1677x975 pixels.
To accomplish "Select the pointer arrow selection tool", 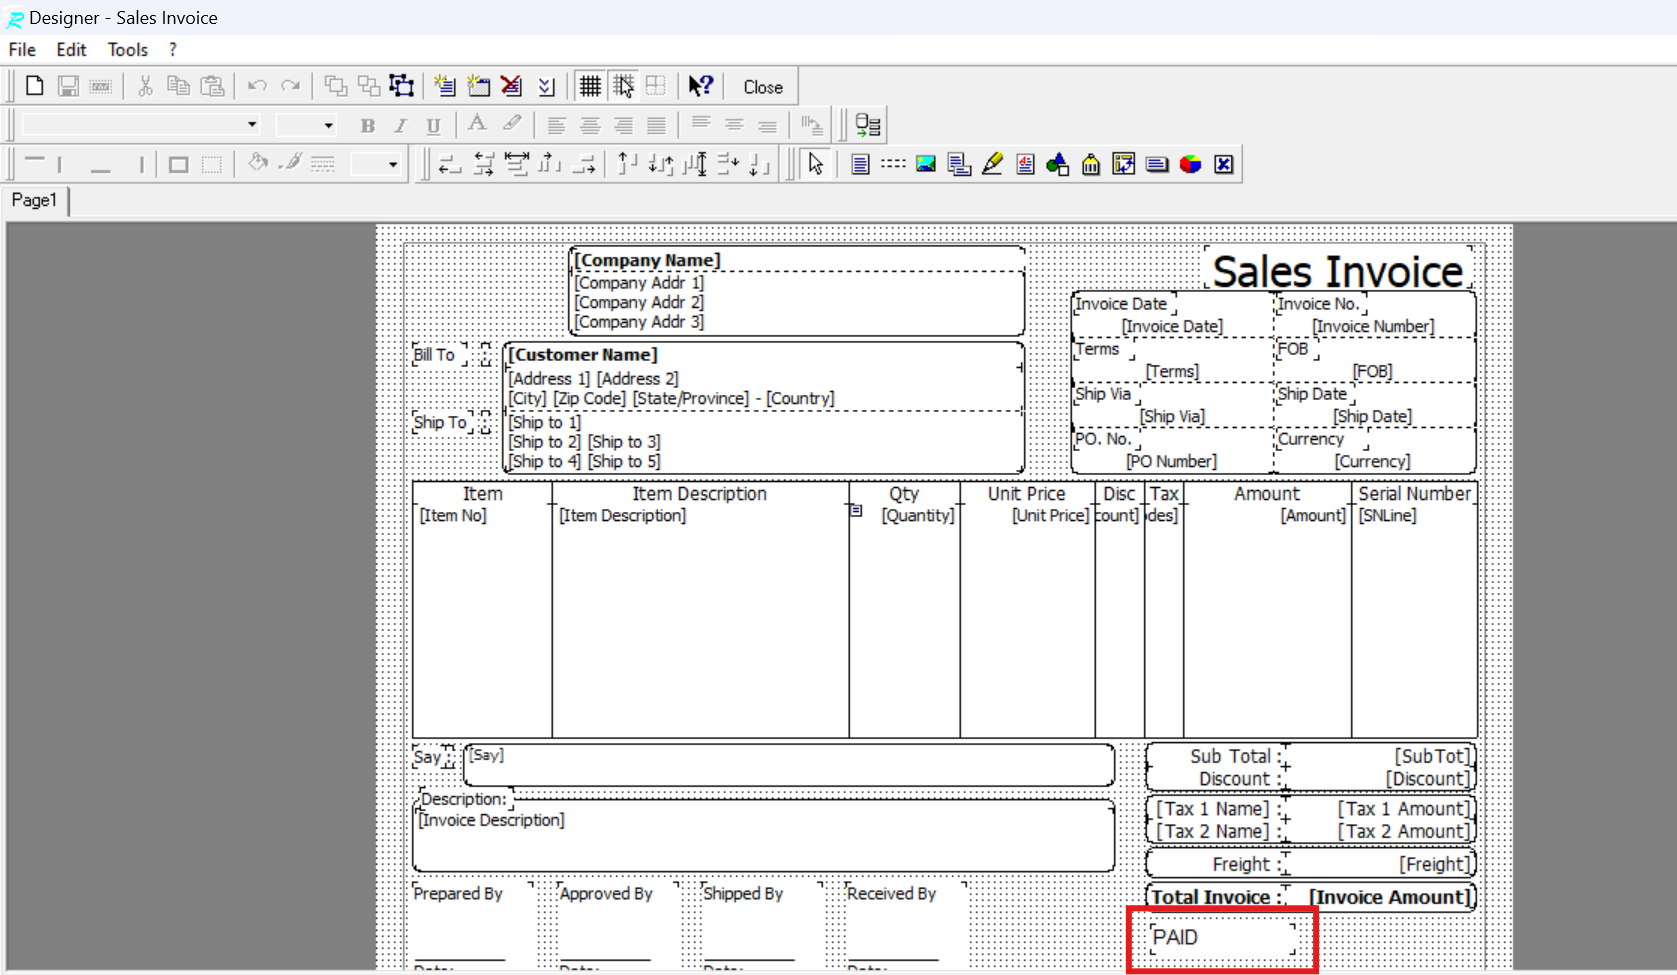I will tap(816, 164).
